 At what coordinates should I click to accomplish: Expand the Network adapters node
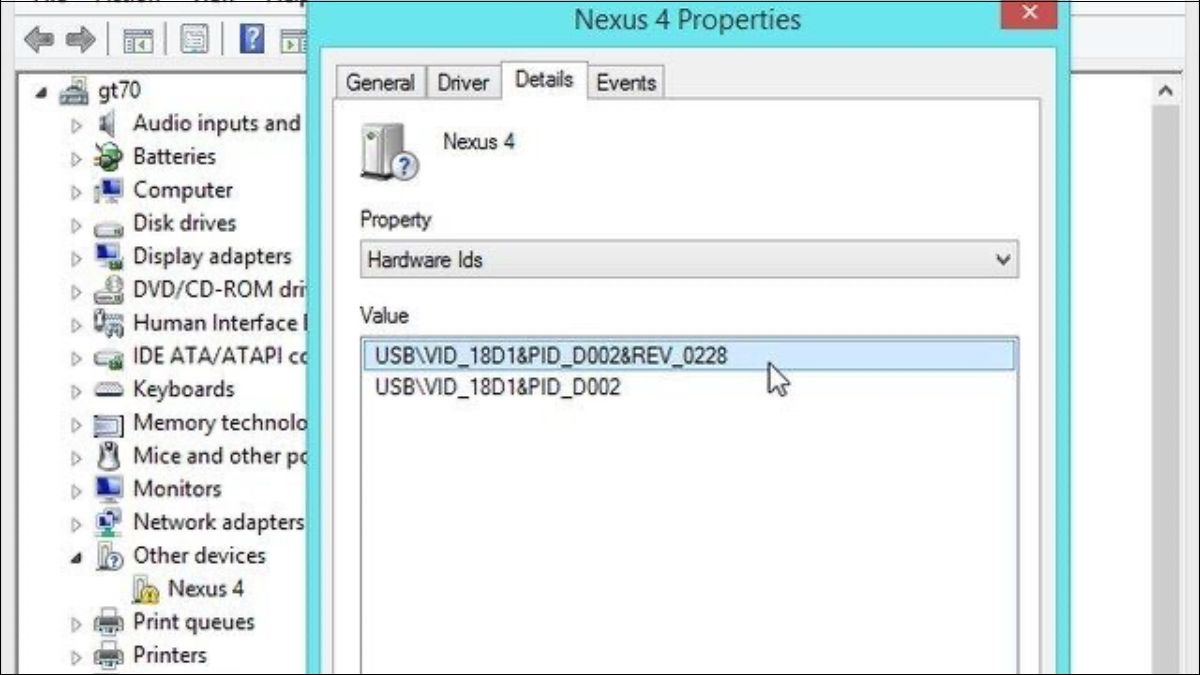pyautogui.click(x=77, y=523)
